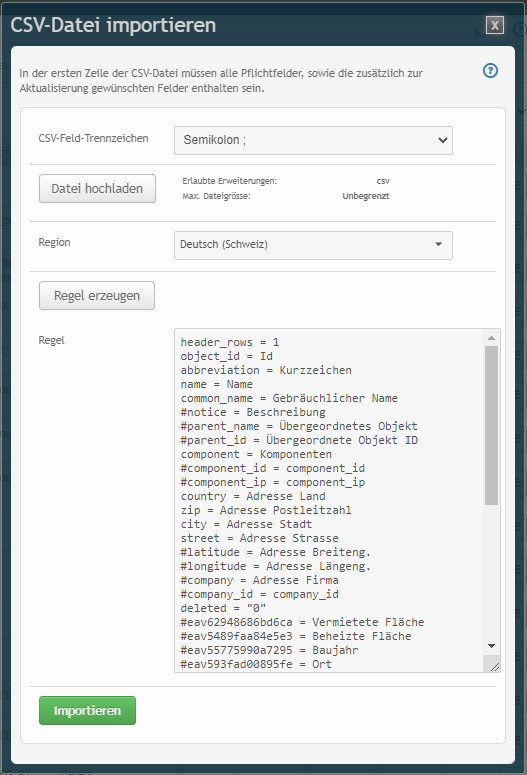Click the empty scrollbar track below the thumb
The width and height of the screenshot is (527, 775).
click(x=491, y=572)
